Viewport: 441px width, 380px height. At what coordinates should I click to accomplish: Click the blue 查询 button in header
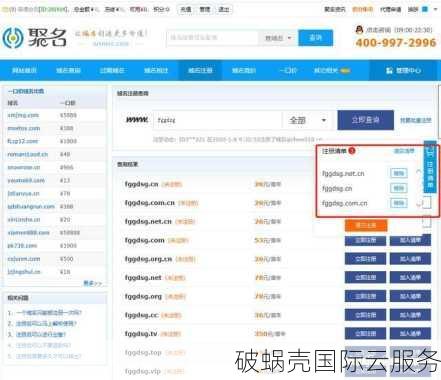point(315,38)
